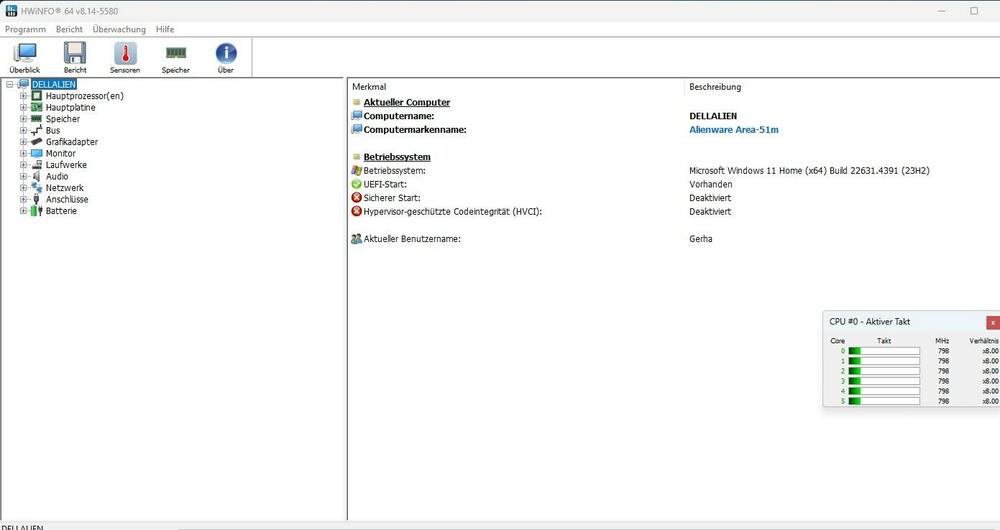Image resolution: width=1000 pixels, height=530 pixels.
Task: Click the Bericht floppy disk icon
Action: (x=75, y=55)
